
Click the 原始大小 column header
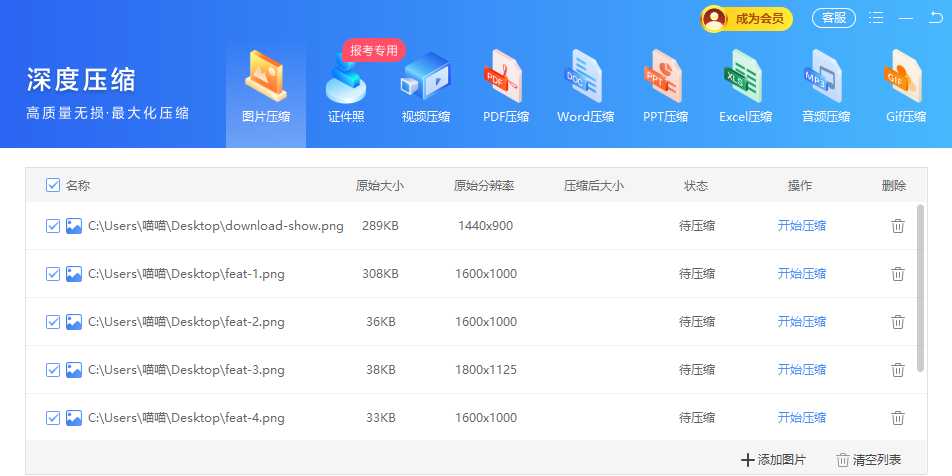point(379,186)
